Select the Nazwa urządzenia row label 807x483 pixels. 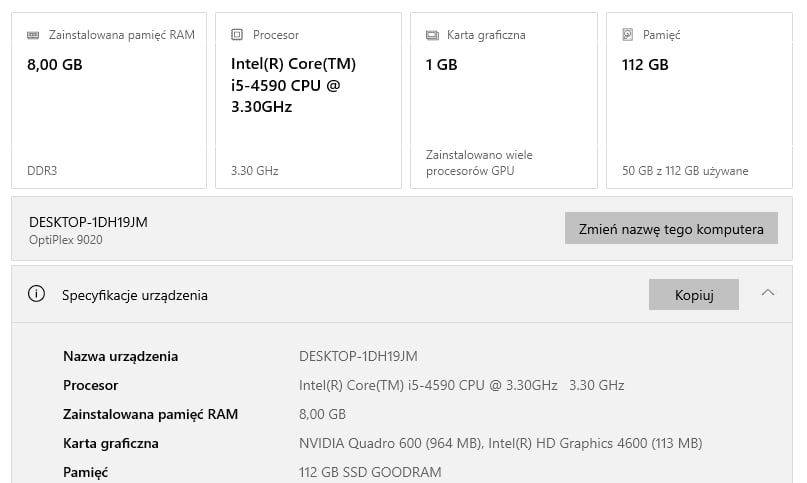(x=120, y=356)
